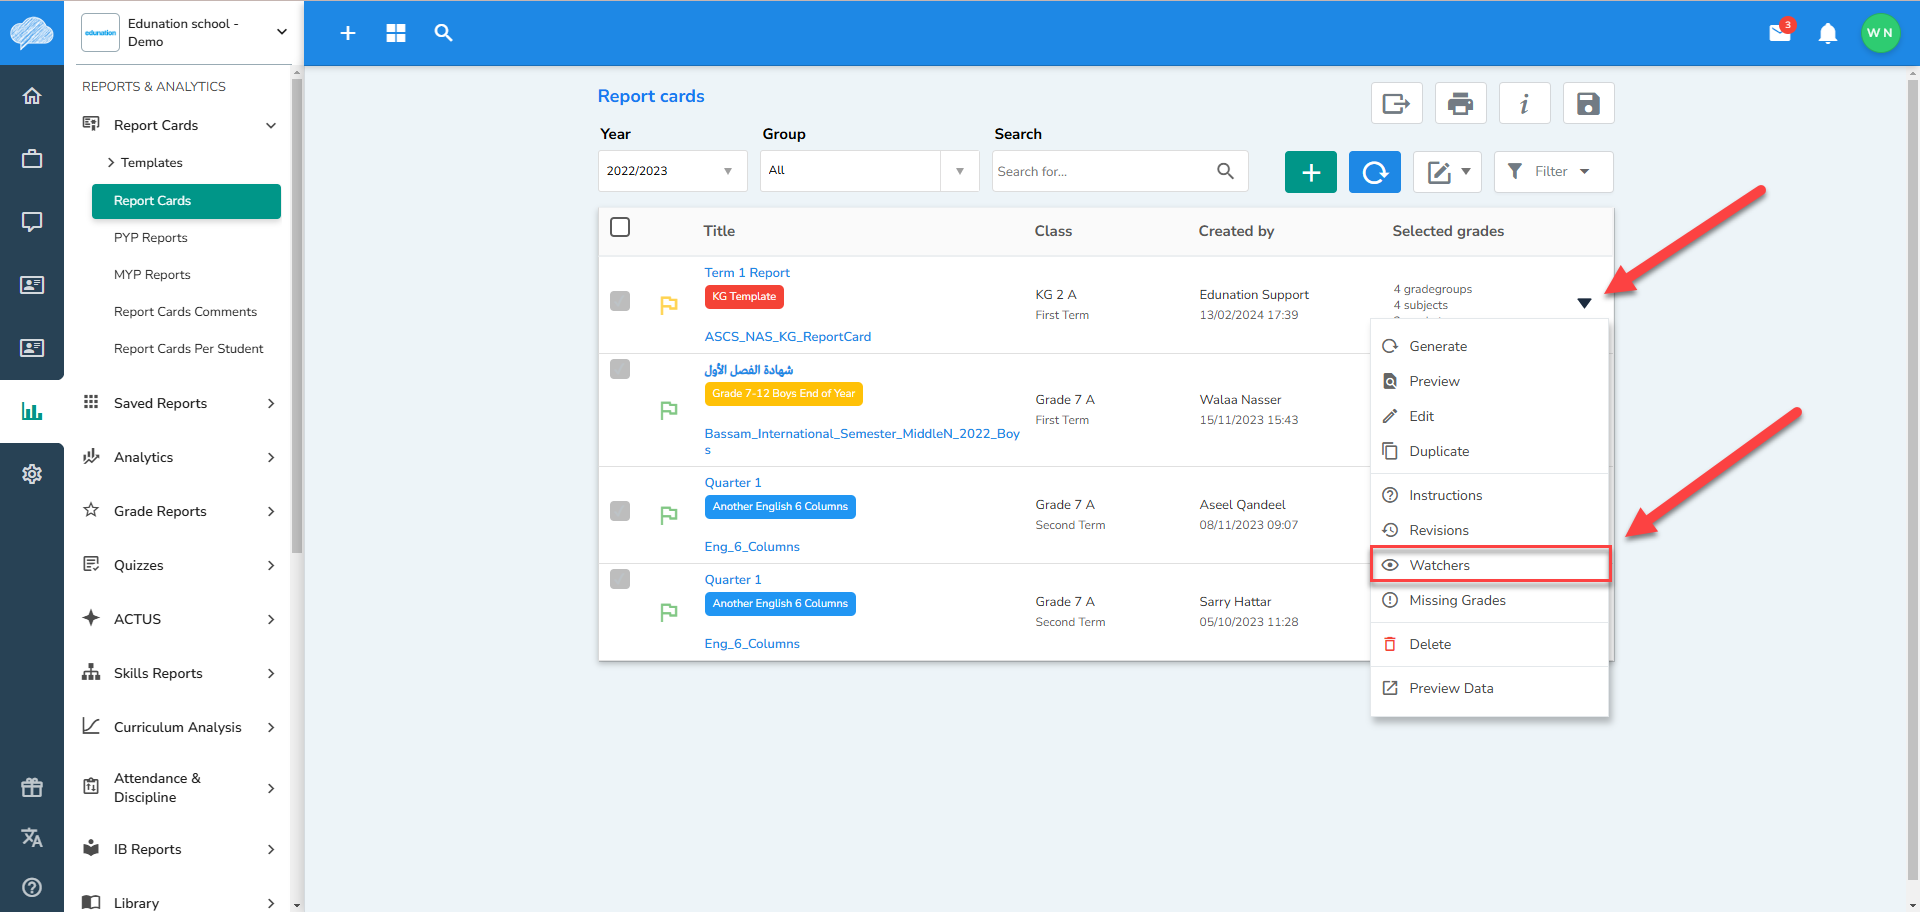Select Preview Data from the actions menu
1920x912 pixels.
click(1489, 688)
